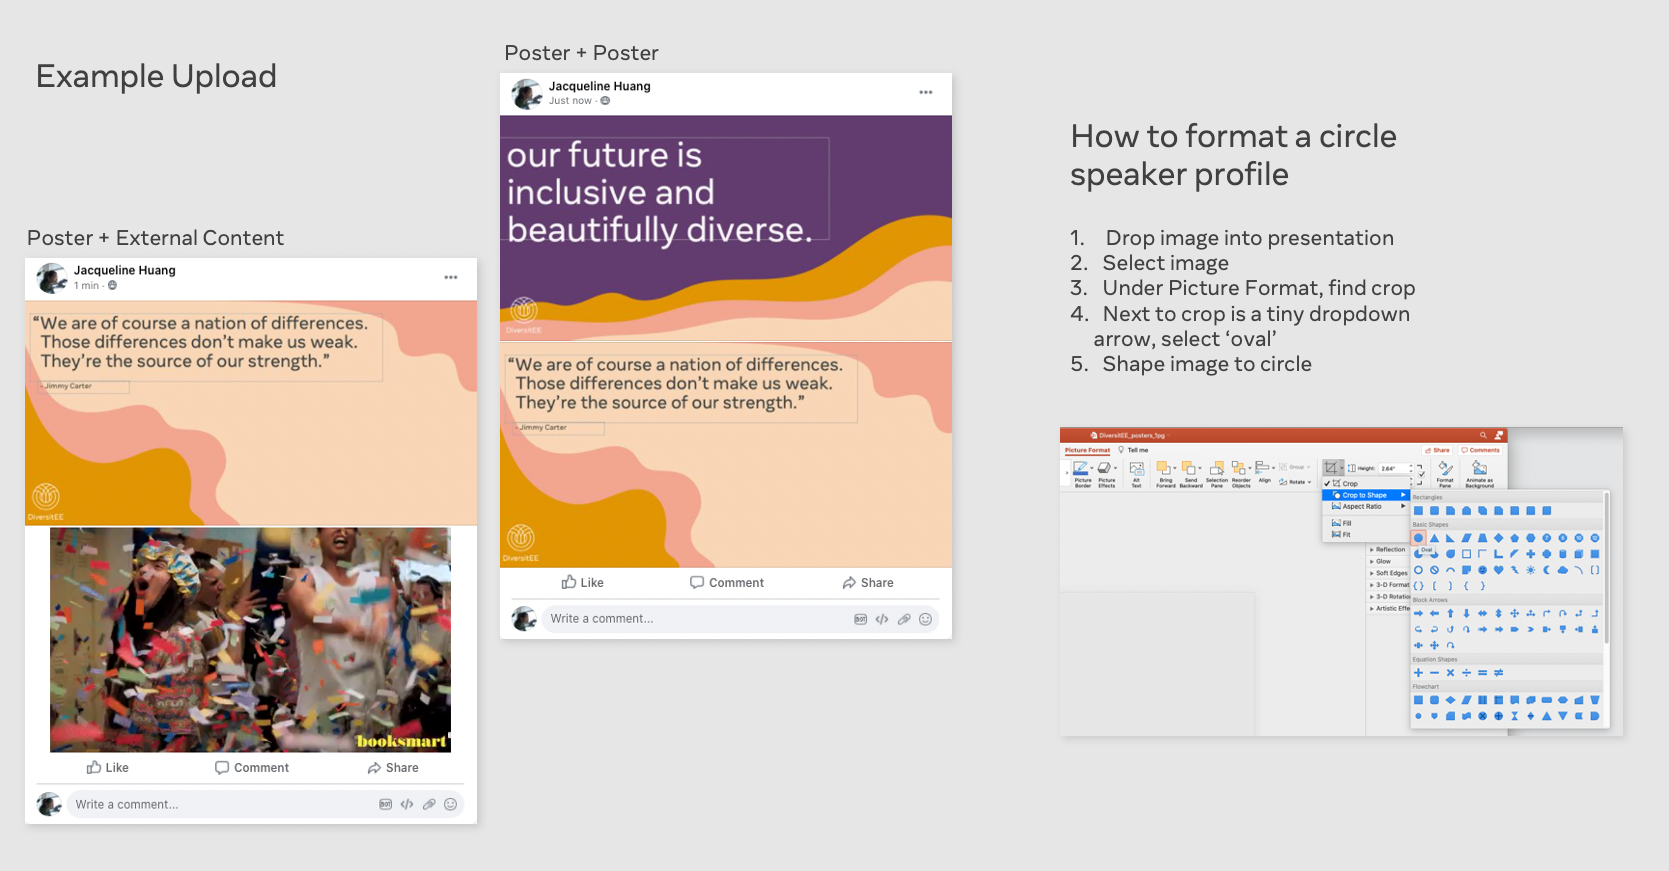Toggle the checked Crop menu item

pyautogui.click(x=1366, y=484)
